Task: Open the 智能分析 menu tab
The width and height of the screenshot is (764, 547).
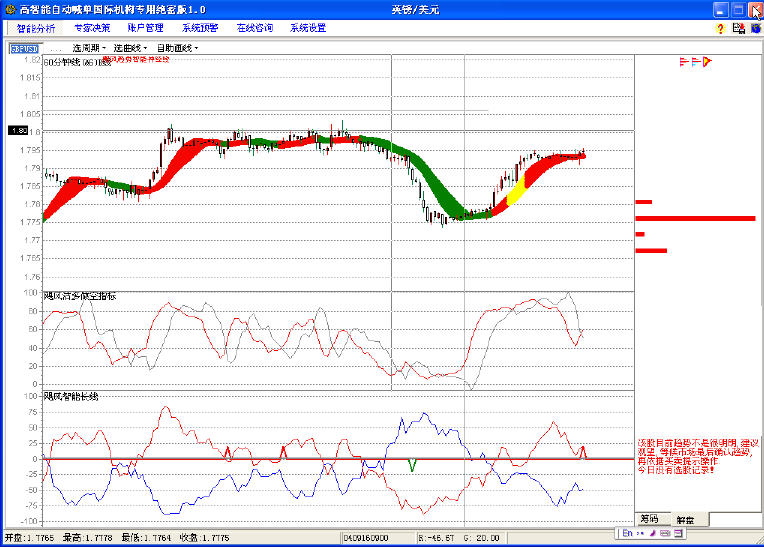Action: point(36,28)
